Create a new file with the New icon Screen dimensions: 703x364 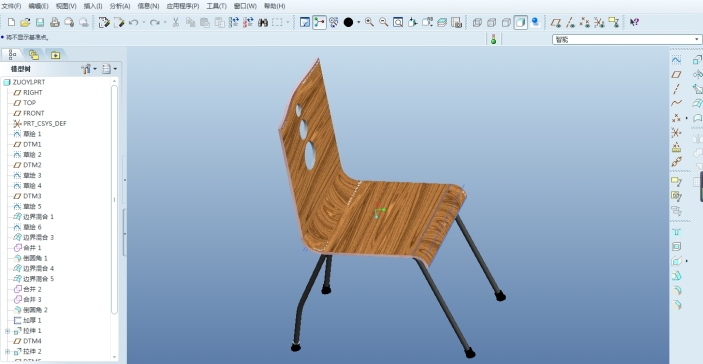[x=12, y=22]
